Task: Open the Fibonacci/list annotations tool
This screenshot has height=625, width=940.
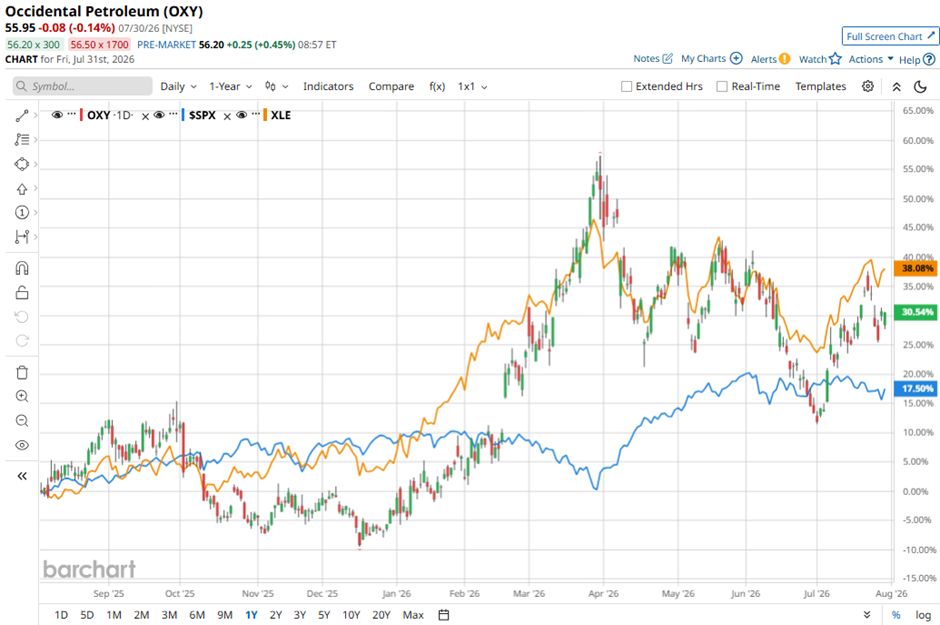Action: tap(22, 140)
